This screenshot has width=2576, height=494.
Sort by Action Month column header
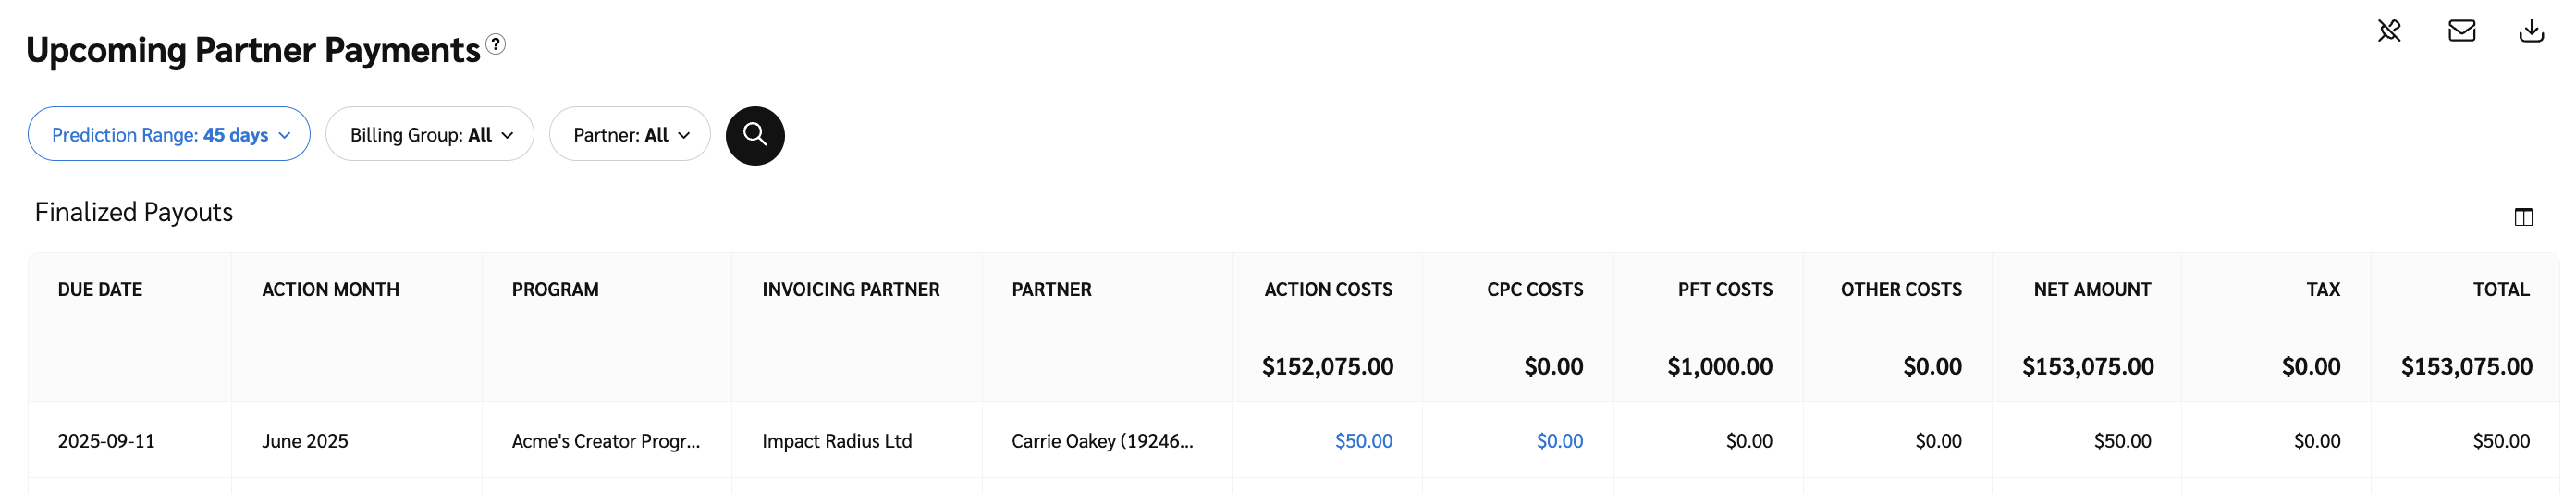click(x=330, y=290)
